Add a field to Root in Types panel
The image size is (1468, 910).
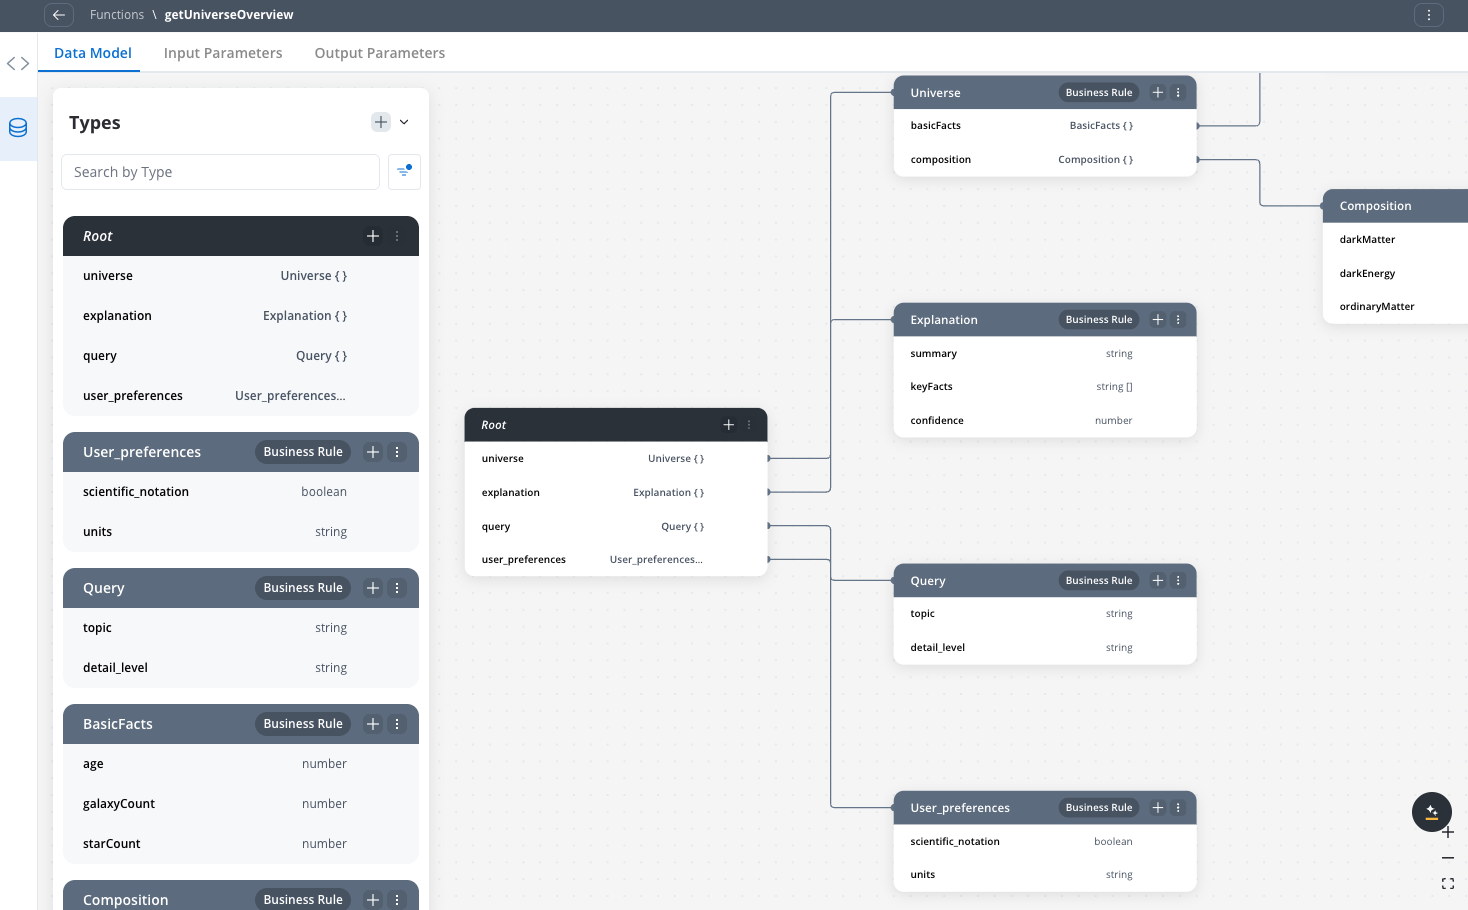click(x=373, y=236)
